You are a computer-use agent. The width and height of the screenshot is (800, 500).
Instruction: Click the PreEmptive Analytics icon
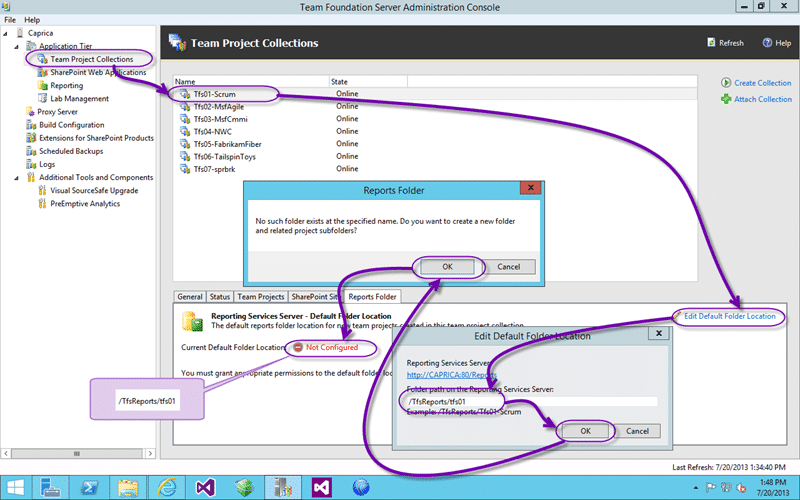coord(42,204)
